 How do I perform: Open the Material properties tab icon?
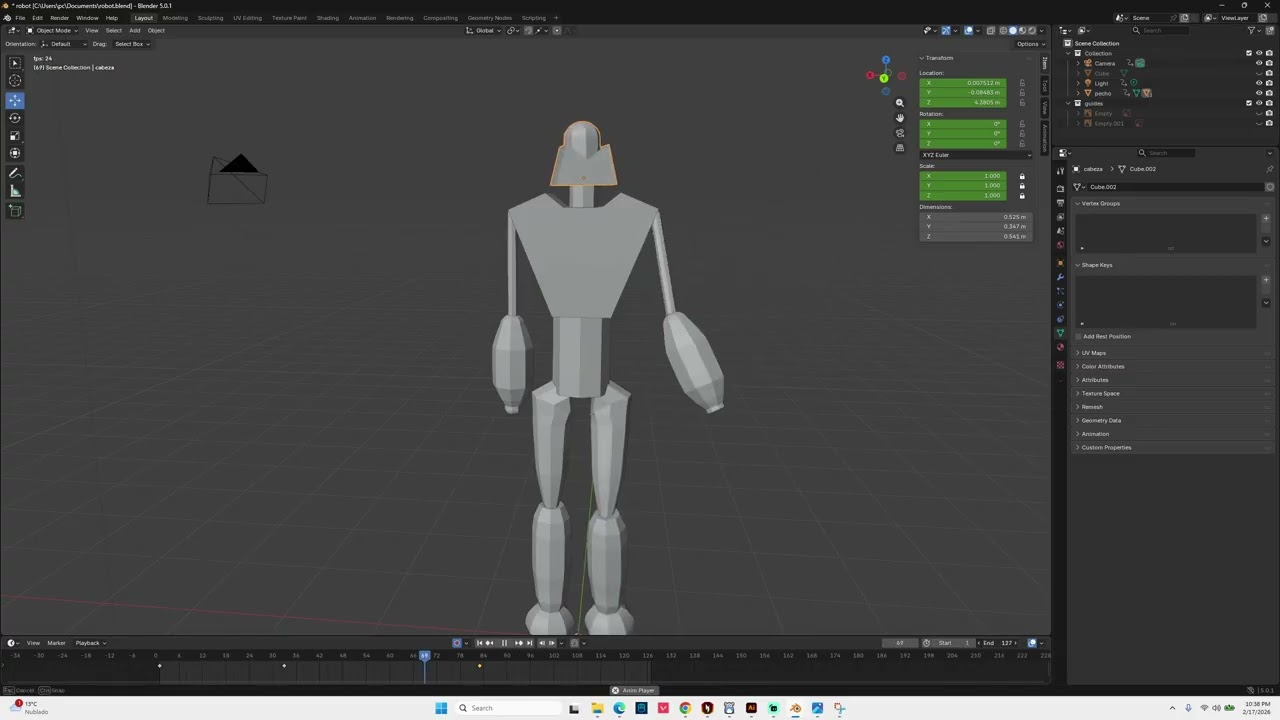click(1060, 347)
